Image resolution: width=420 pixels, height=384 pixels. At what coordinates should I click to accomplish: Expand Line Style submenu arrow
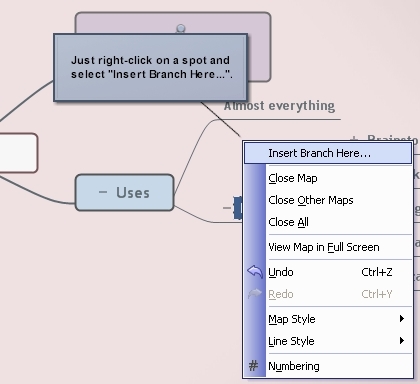point(402,341)
